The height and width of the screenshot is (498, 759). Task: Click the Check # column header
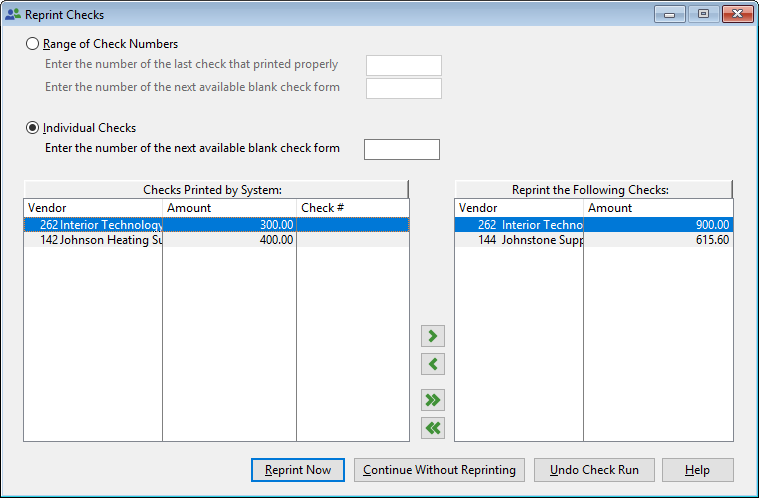352,208
